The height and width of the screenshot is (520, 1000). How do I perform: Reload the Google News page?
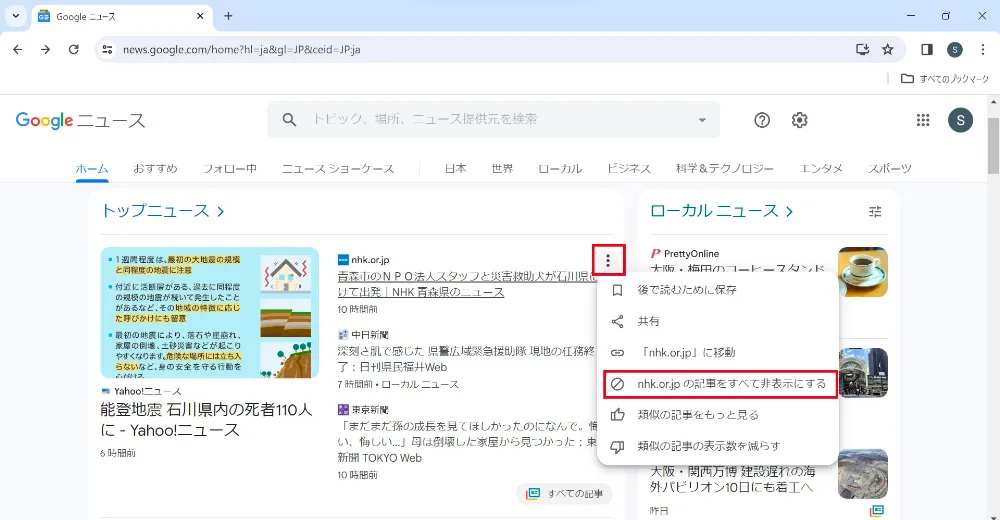click(74, 49)
